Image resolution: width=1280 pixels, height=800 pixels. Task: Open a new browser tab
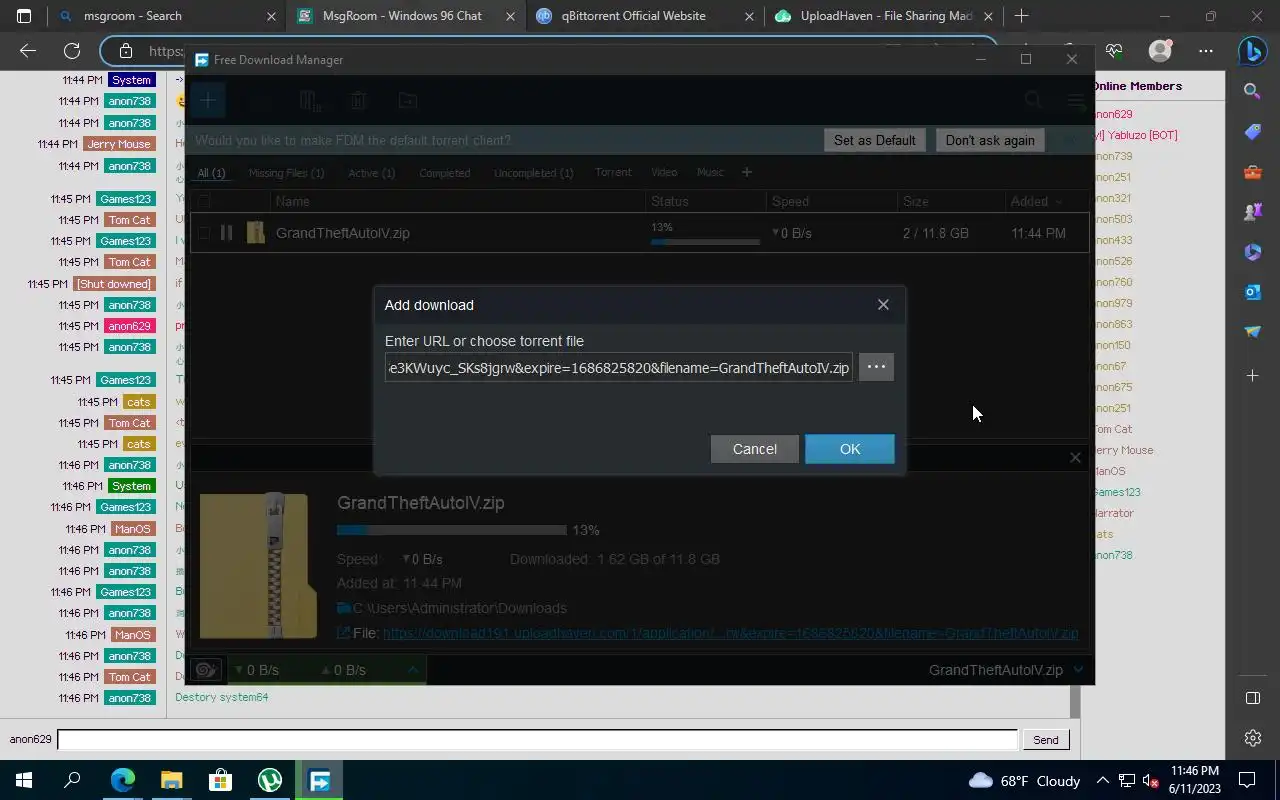pyautogui.click(x=1021, y=16)
